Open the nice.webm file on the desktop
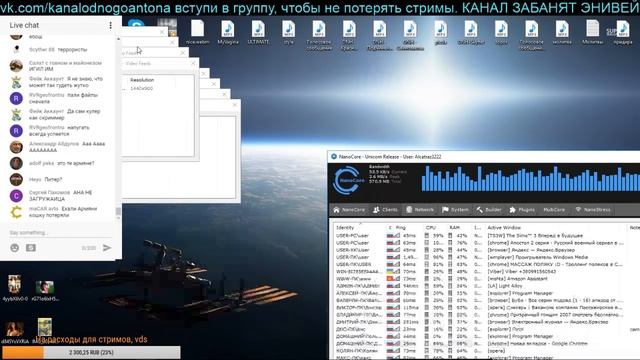 198,33
